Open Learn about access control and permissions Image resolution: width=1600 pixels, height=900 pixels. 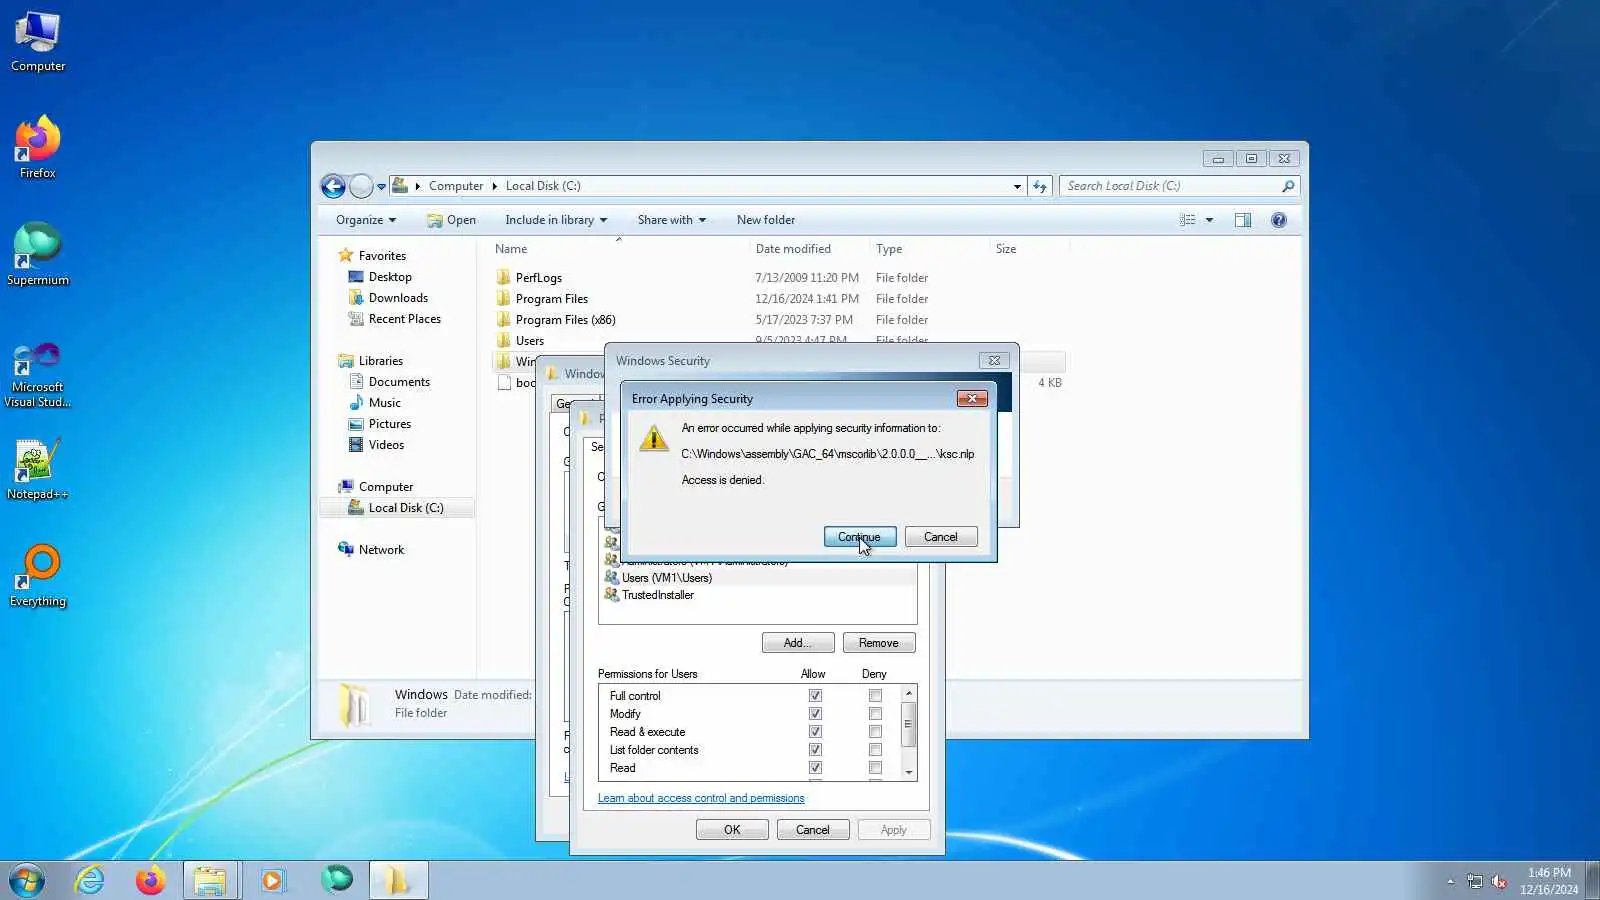(x=701, y=798)
